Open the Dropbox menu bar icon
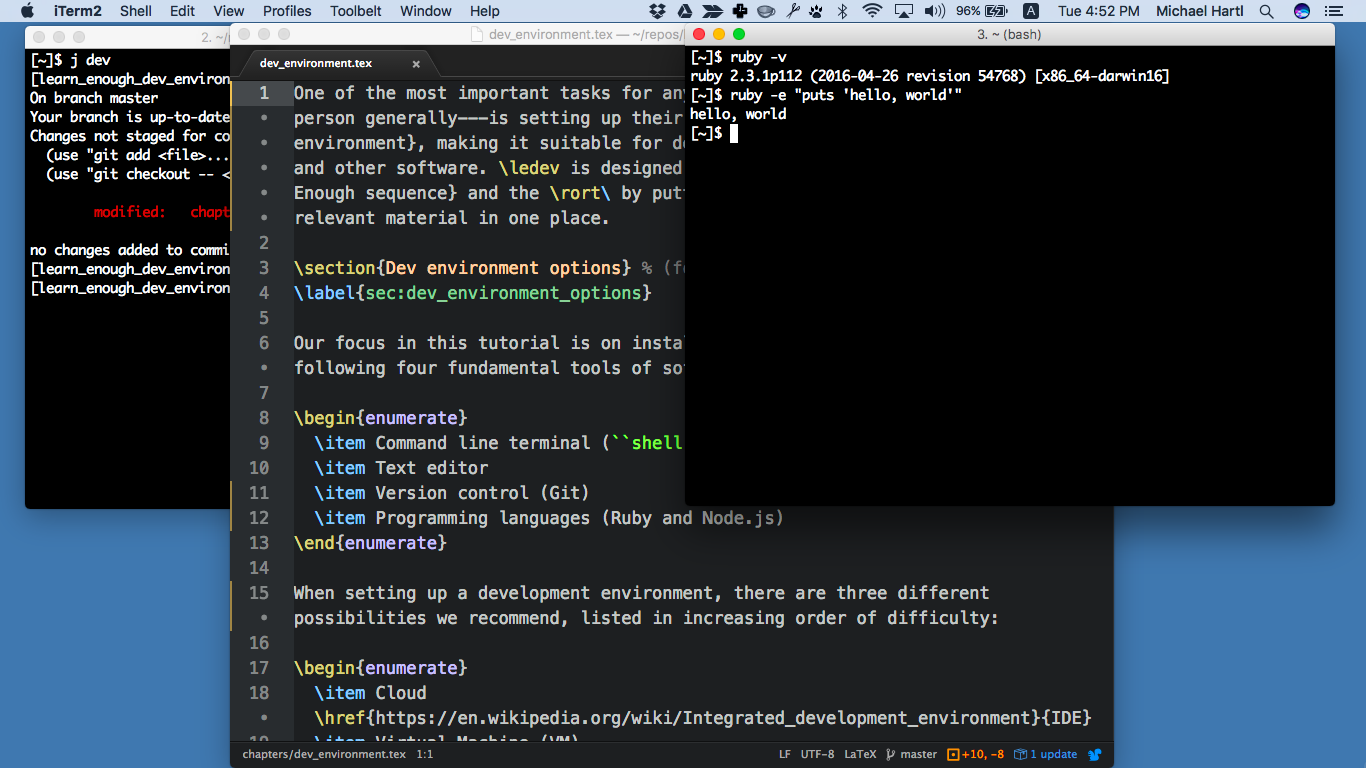Image resolution: width=1366 pixels, height=768 pixels. coord(657,11)
